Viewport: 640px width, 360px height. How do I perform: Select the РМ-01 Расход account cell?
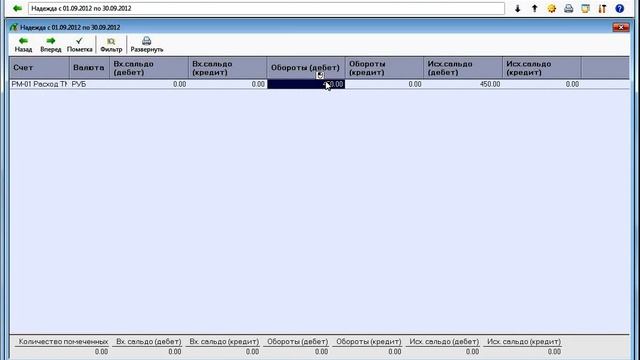click(x=40, y=84)
